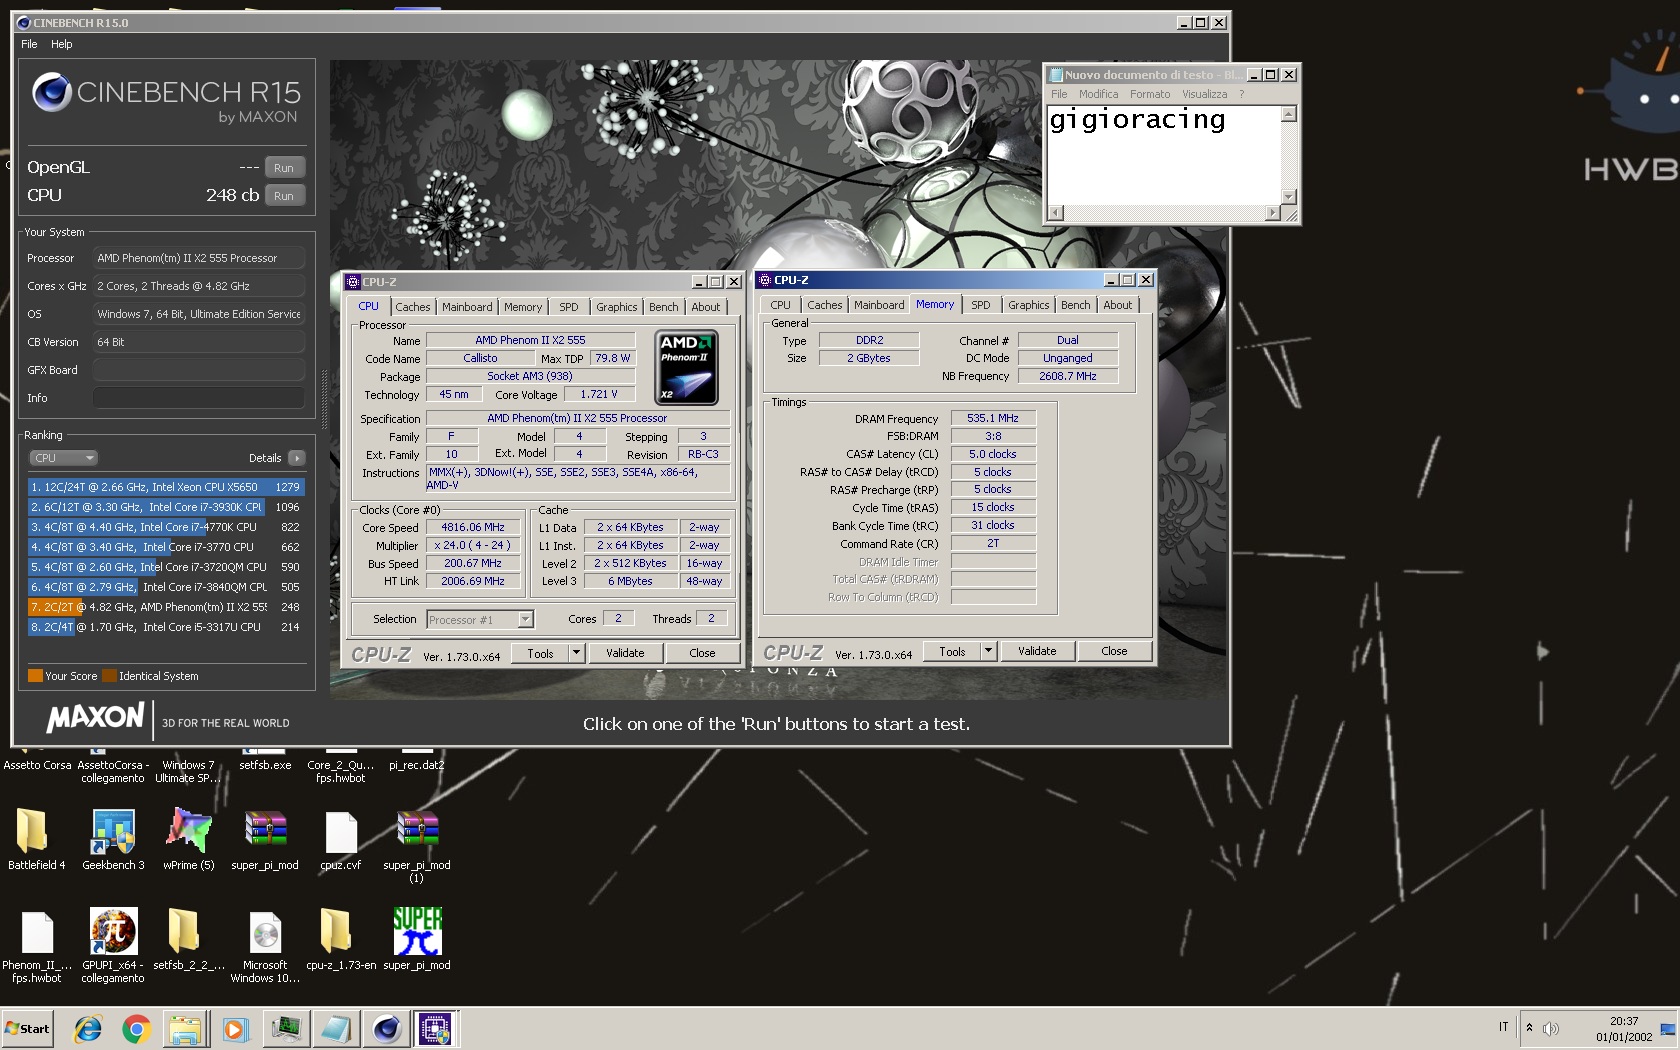Open Graphics tab in Processor CPU-Z window

point(617,307)
